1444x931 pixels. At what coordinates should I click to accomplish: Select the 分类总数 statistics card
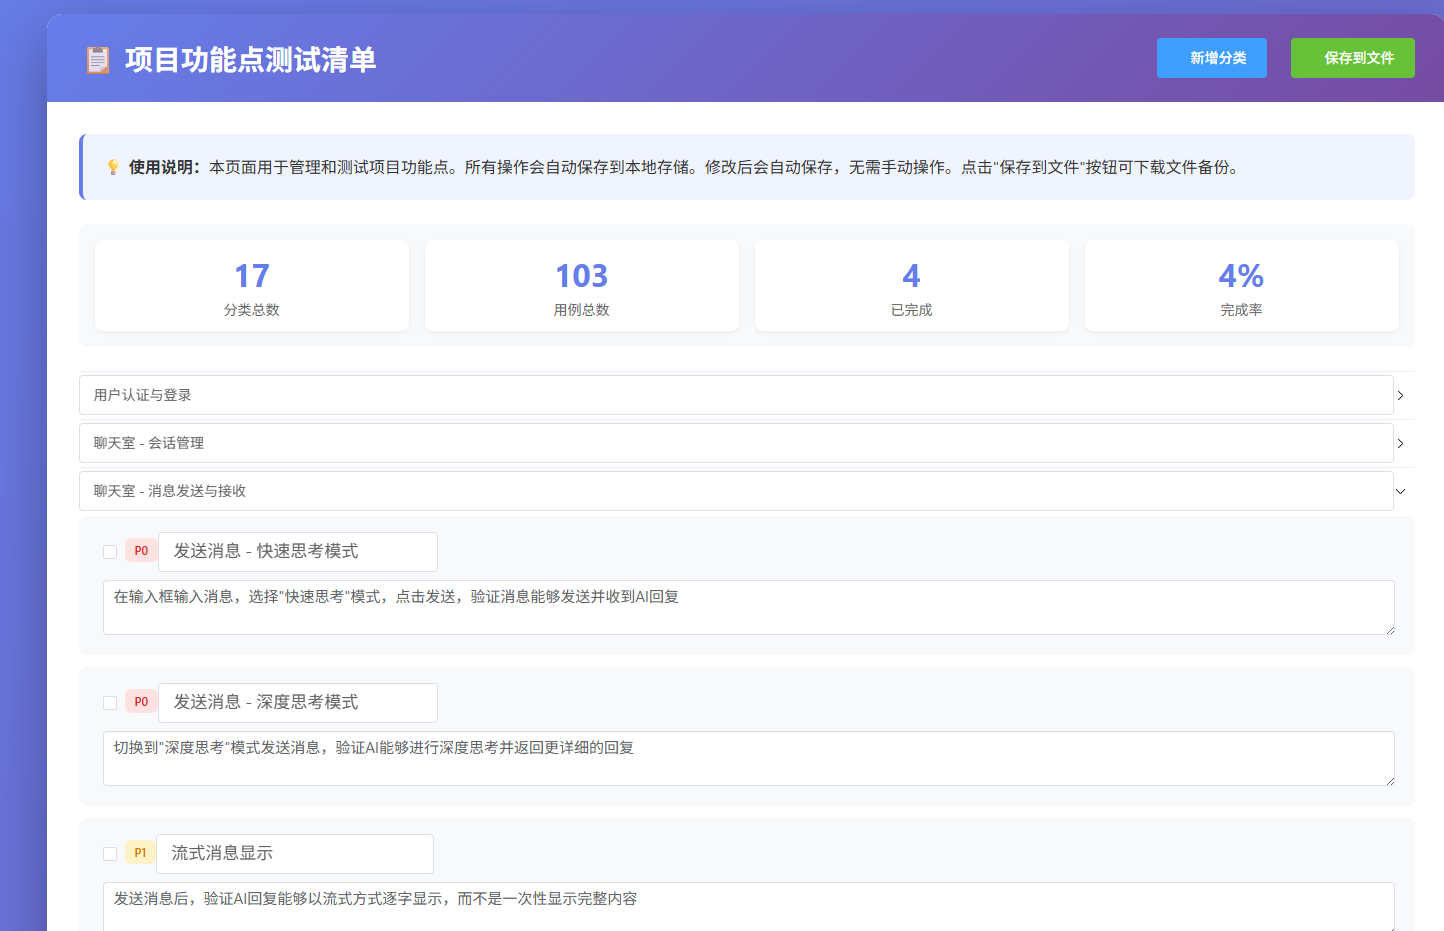point(251,285)
